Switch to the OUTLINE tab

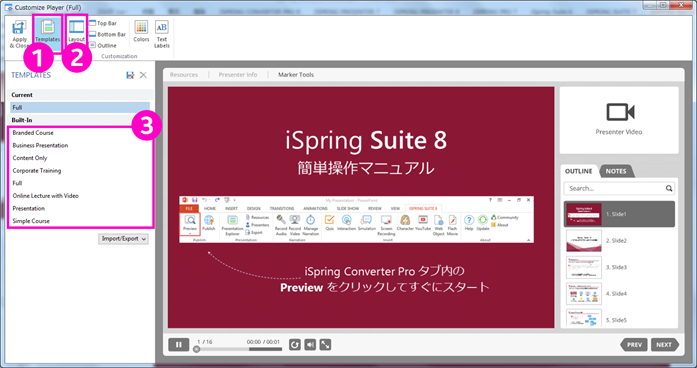[x=578, y=171]
